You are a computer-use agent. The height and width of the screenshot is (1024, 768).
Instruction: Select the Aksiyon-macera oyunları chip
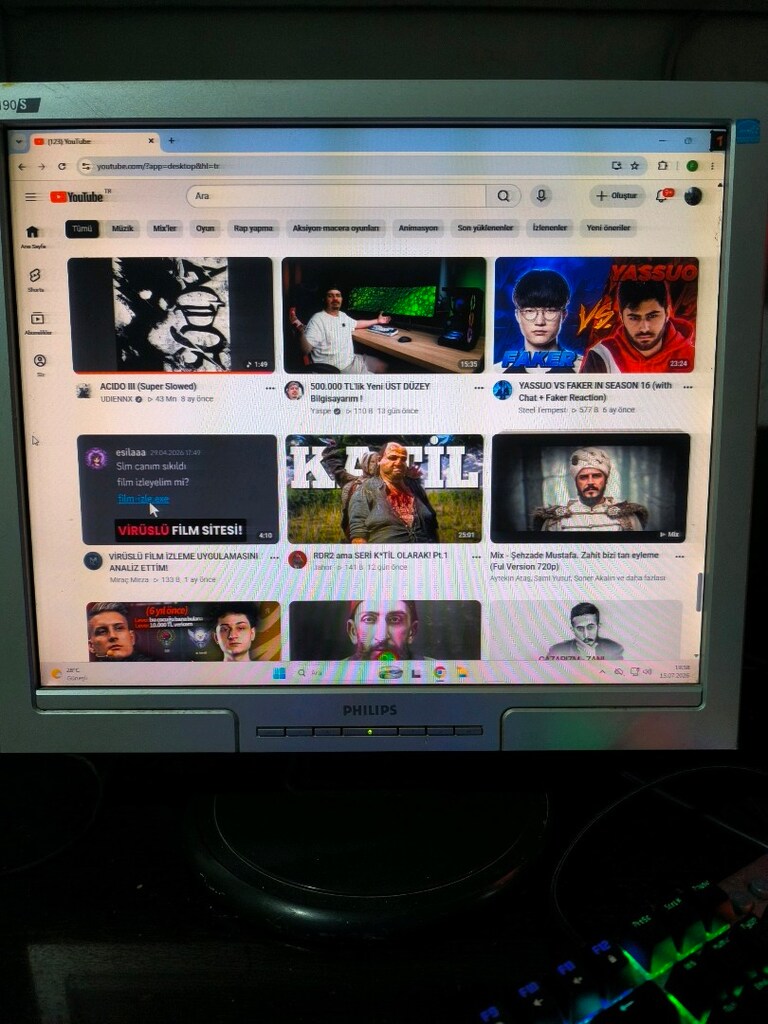[x=336, y=228]
